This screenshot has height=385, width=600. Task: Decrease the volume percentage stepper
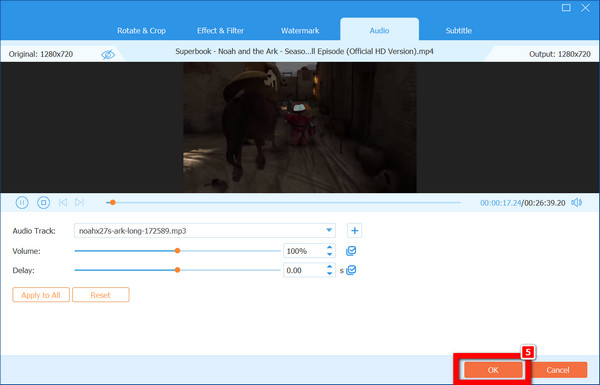(x=329, y=254)
